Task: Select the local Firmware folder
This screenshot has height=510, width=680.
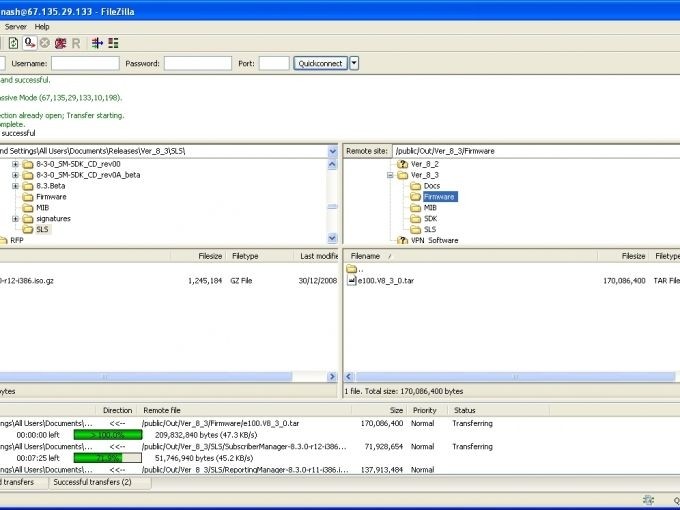Action: tap(51, 196)
